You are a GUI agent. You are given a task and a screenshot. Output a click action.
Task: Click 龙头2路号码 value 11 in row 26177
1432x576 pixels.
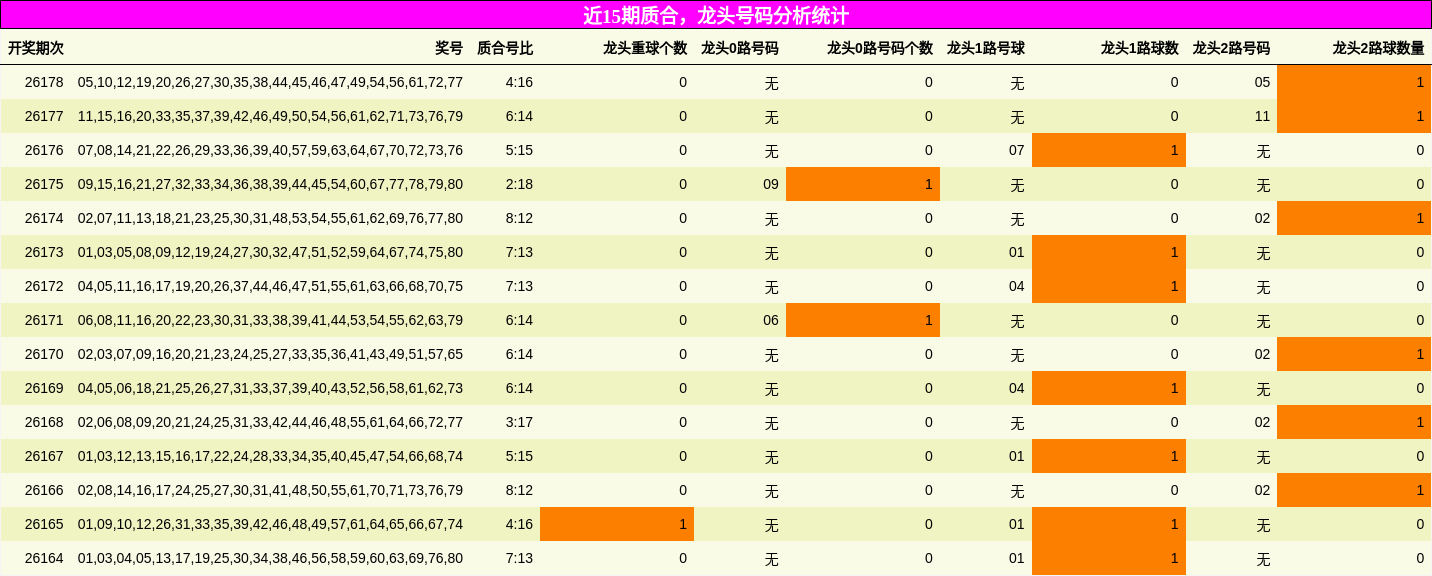click(x=1262, y=116)
